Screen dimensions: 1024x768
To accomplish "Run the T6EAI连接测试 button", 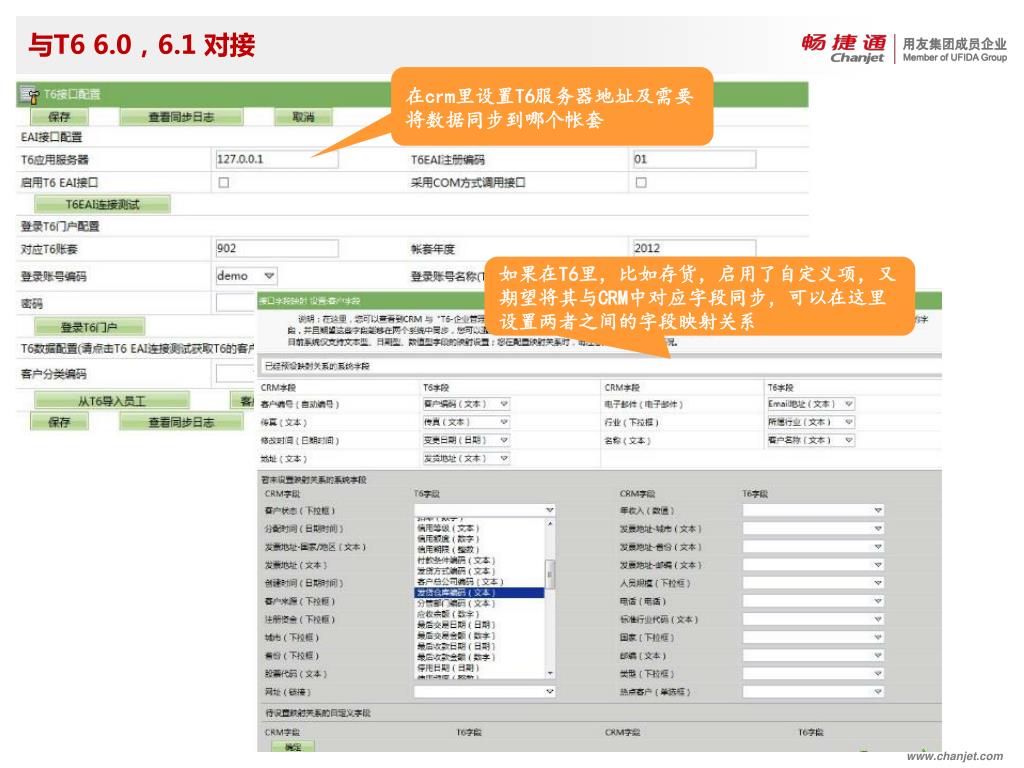I will [x=103, y=204].
